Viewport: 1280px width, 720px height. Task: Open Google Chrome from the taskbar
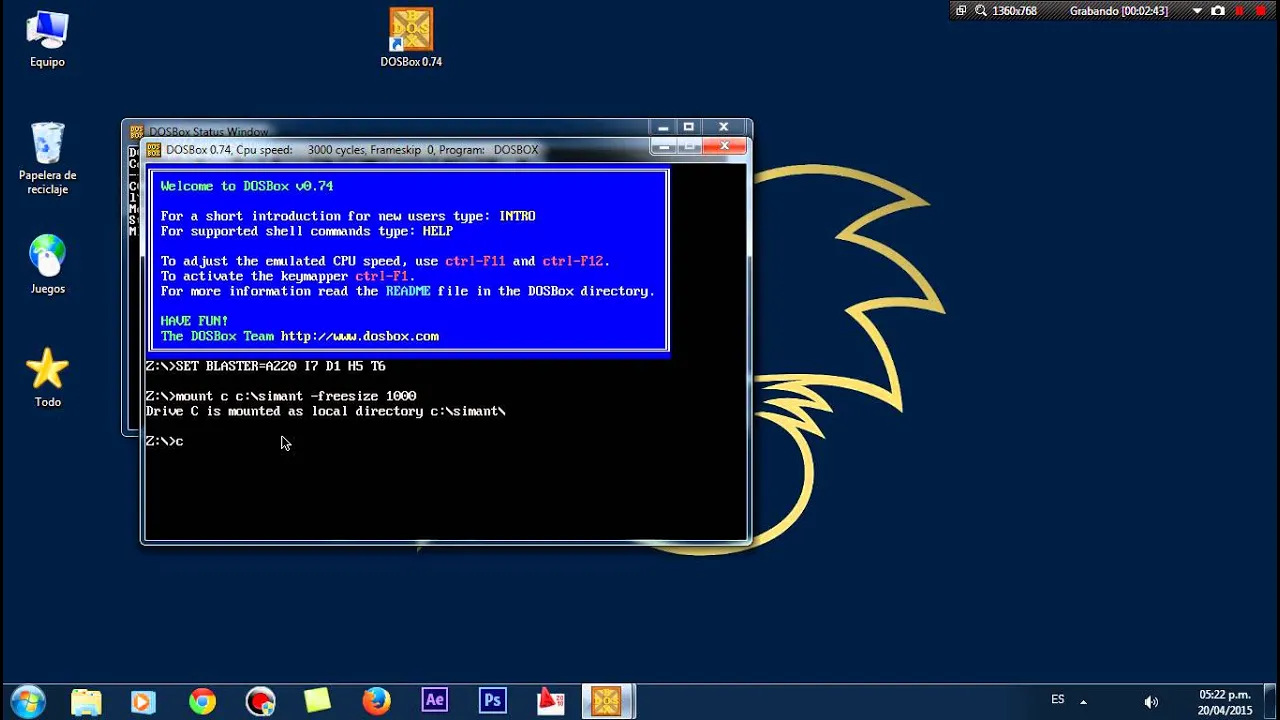click(202, 701)
